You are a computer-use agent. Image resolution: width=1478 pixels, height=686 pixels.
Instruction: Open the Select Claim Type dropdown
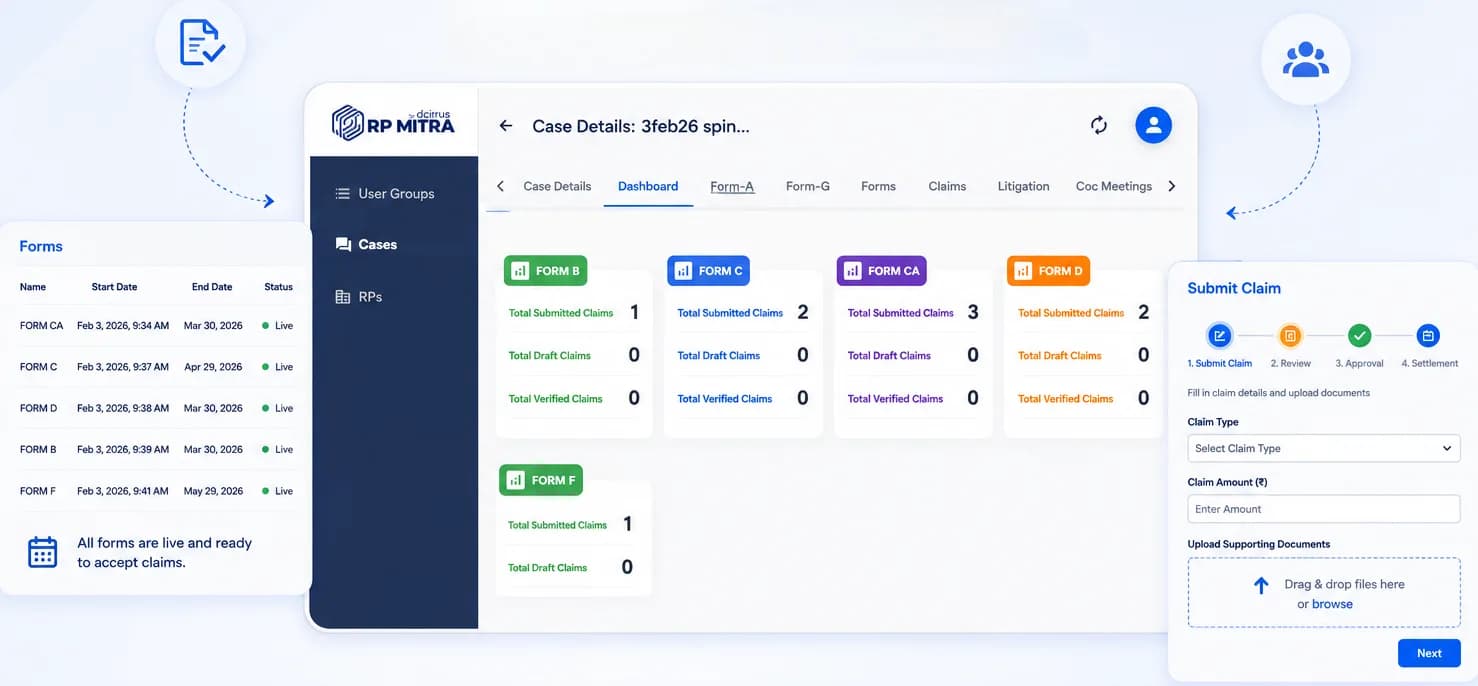point(1323,448)
